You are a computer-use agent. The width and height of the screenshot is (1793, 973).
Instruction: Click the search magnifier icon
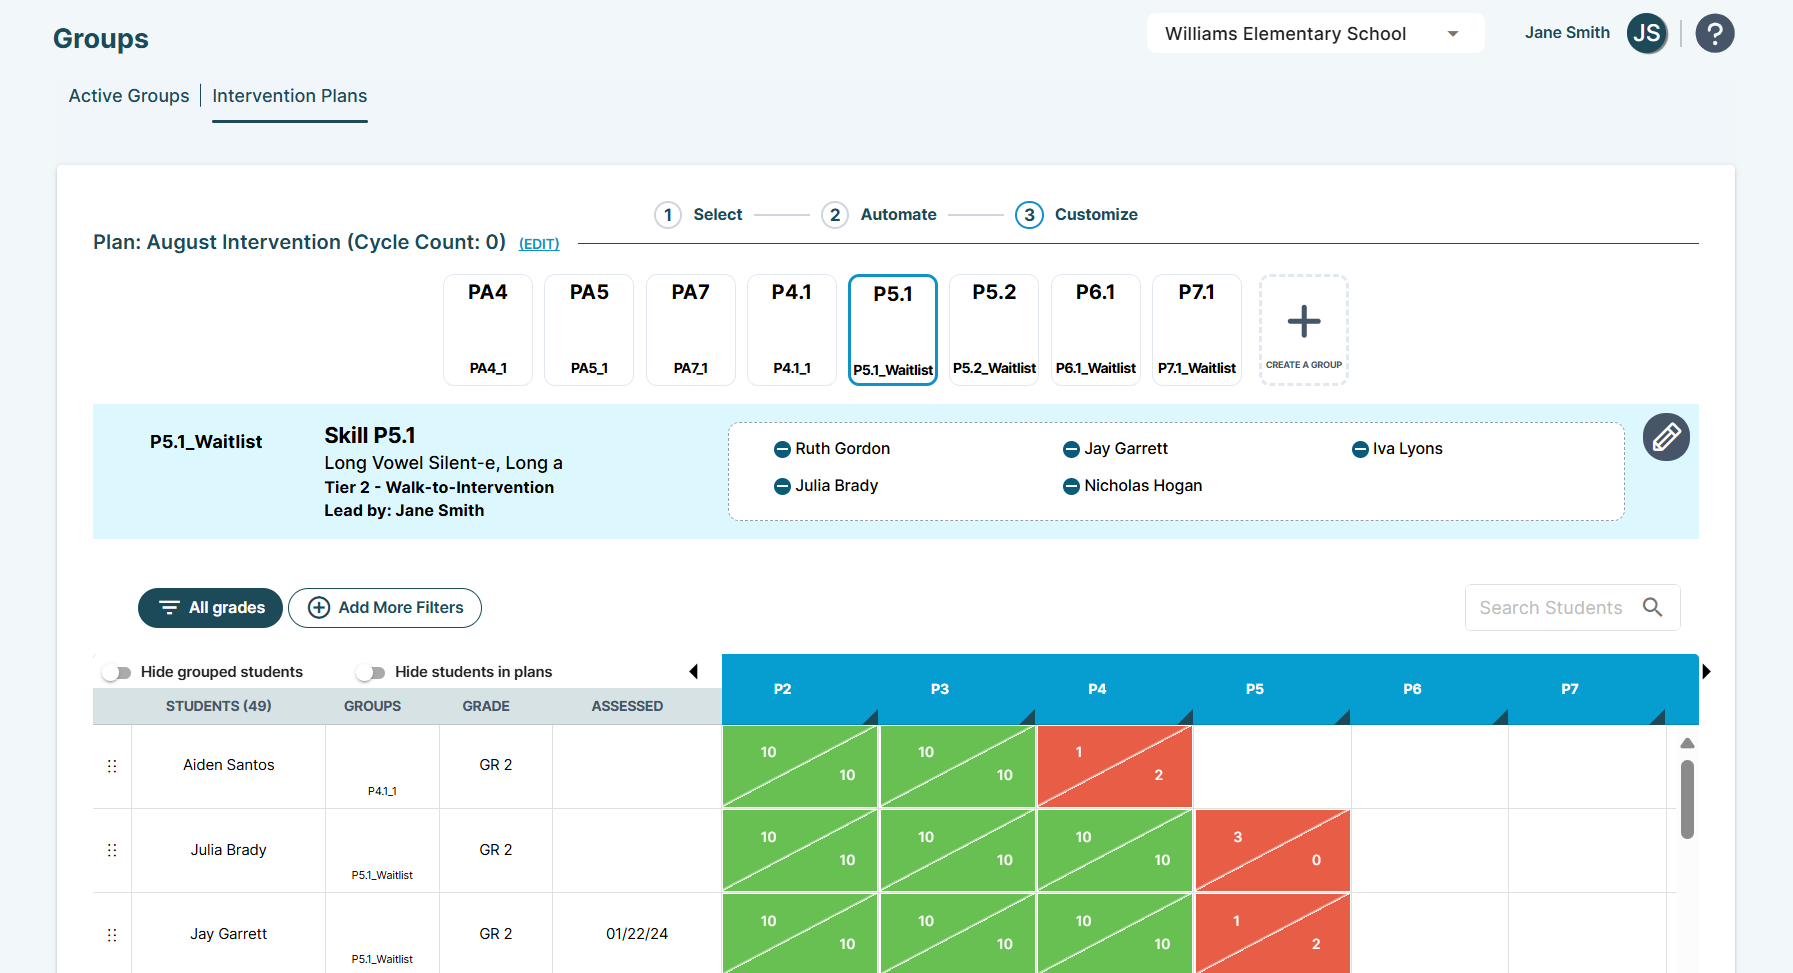pyautogui.click(x=1652, y=607)
